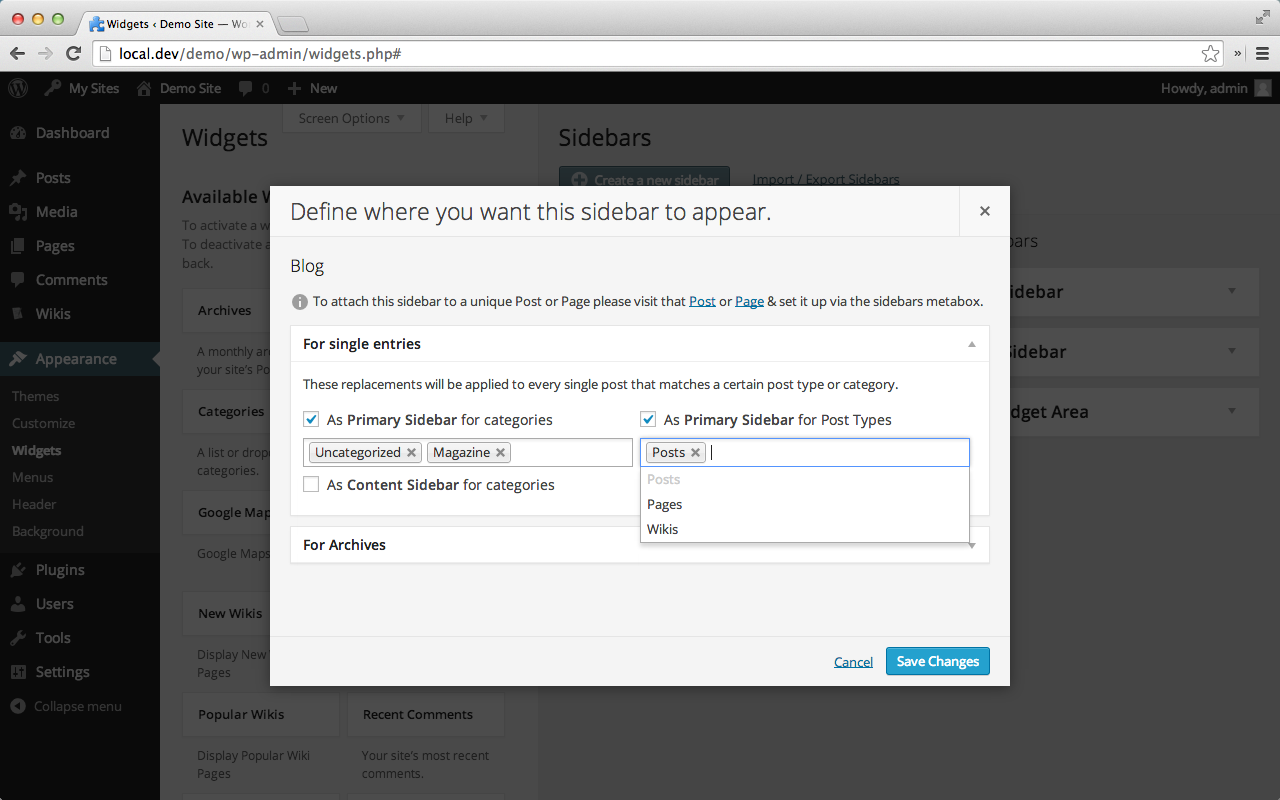Click the WordPress logo in admin bar

[x=18, y=88]
